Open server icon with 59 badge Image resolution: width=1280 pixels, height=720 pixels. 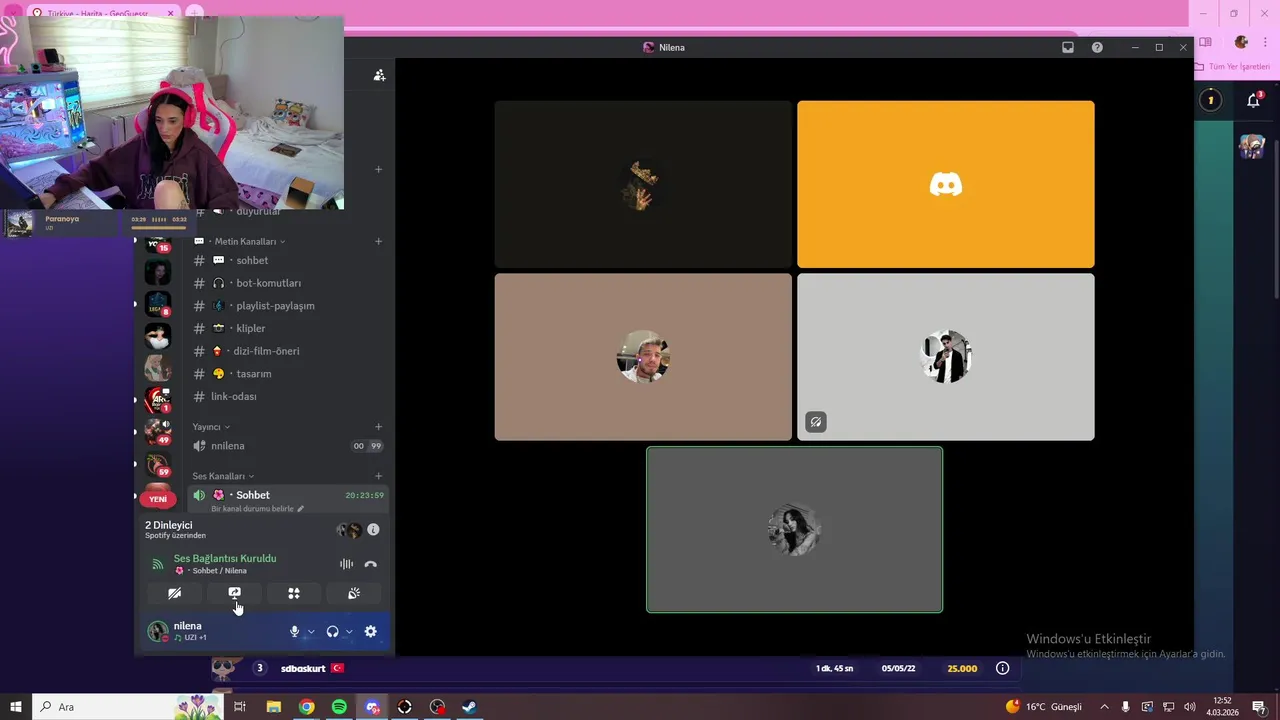point(158,464)
